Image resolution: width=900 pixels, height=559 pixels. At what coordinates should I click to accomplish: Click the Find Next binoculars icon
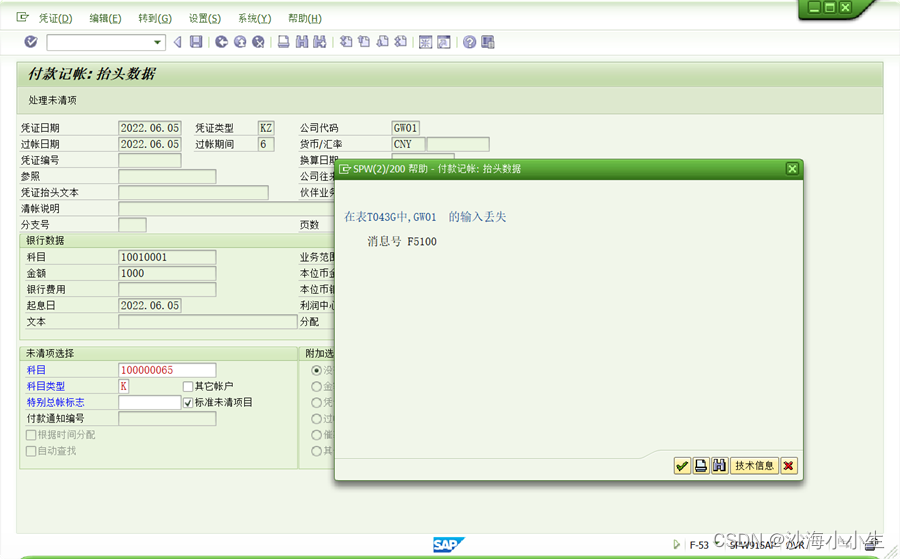pos(320,42)
